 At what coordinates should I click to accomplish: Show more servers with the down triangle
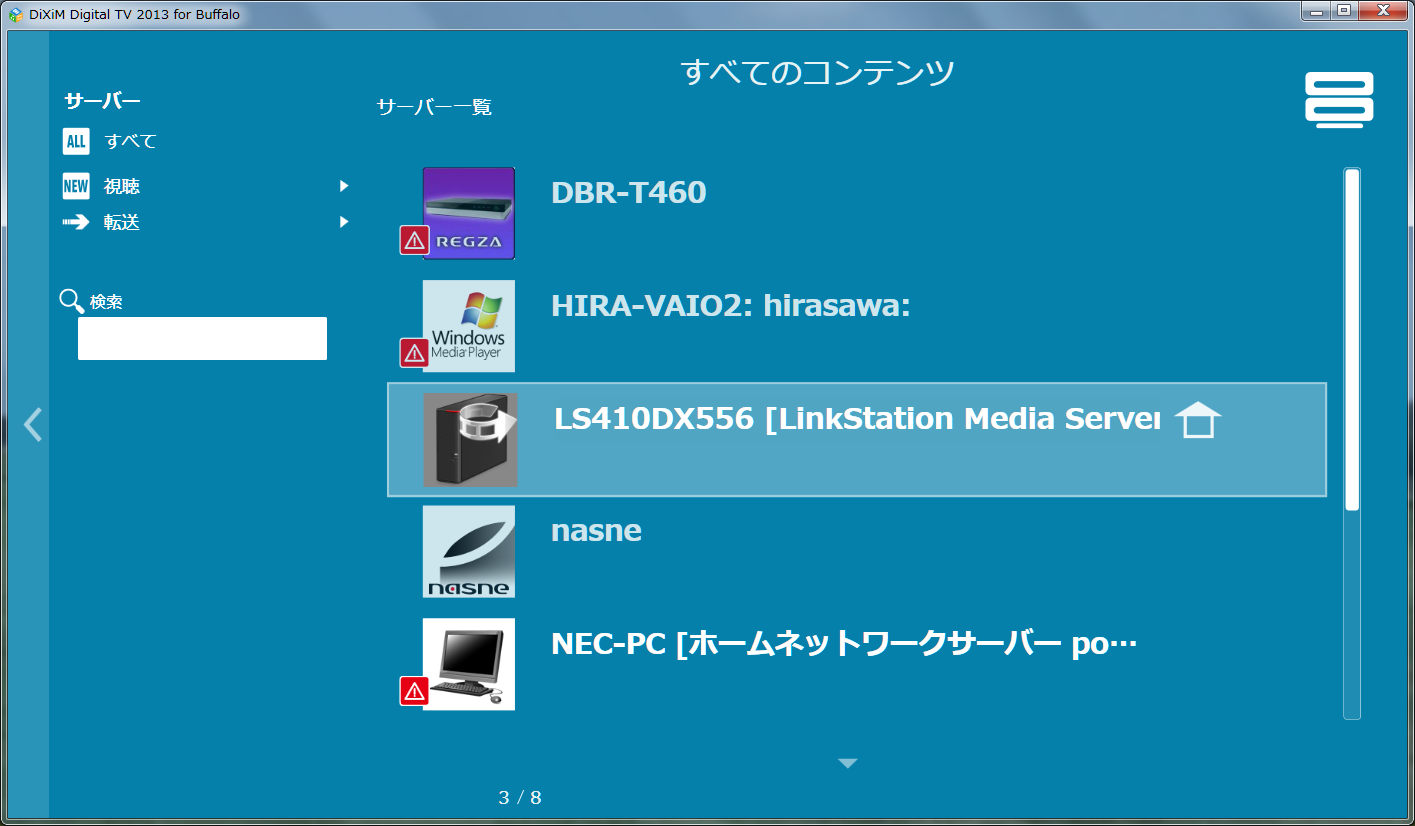(848, 764)
